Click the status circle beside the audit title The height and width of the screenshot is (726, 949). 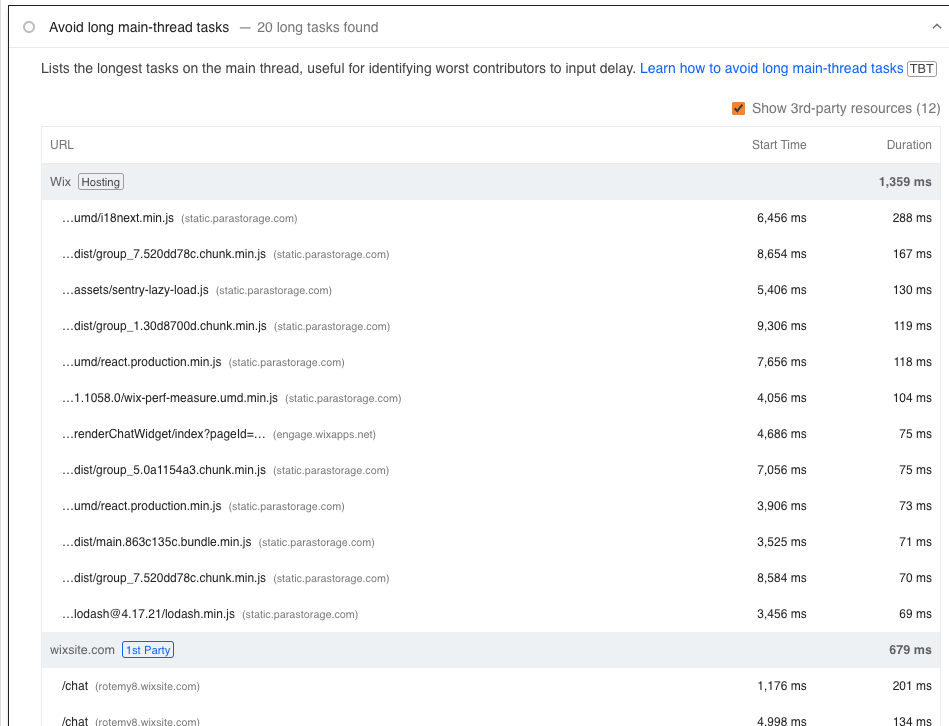click(28, 26)
